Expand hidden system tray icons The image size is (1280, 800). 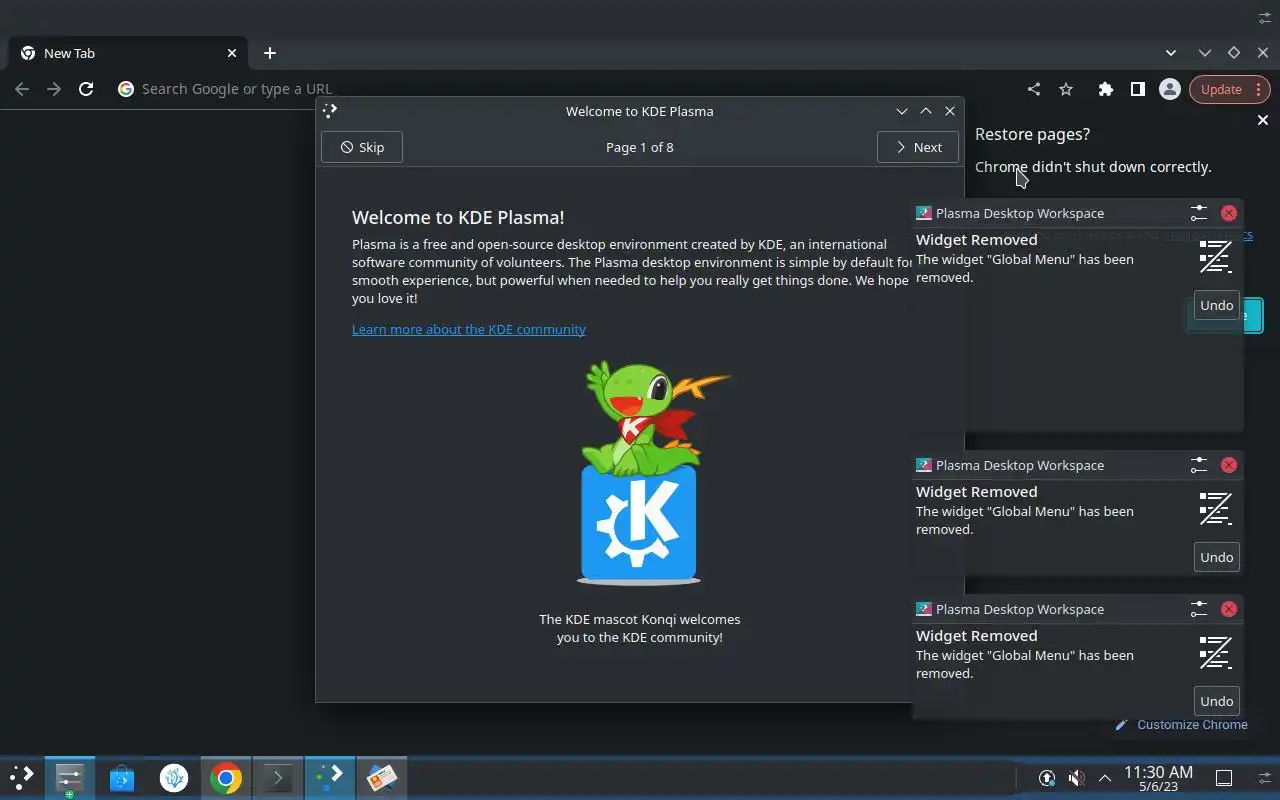[1105, 778]
